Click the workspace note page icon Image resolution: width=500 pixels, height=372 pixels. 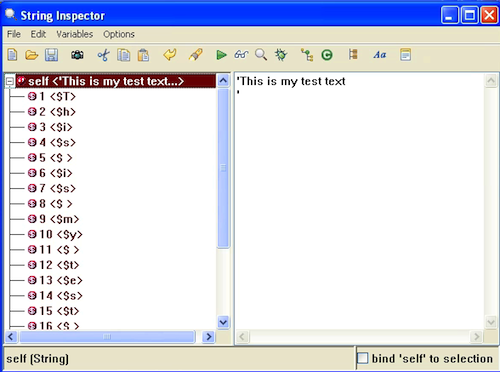(405, 55)
